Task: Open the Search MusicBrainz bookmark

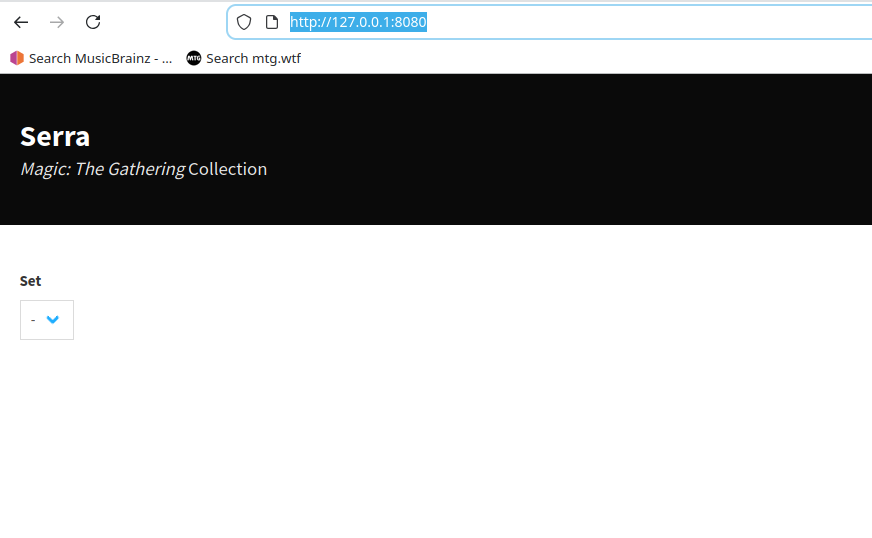Action: (100, 58)
